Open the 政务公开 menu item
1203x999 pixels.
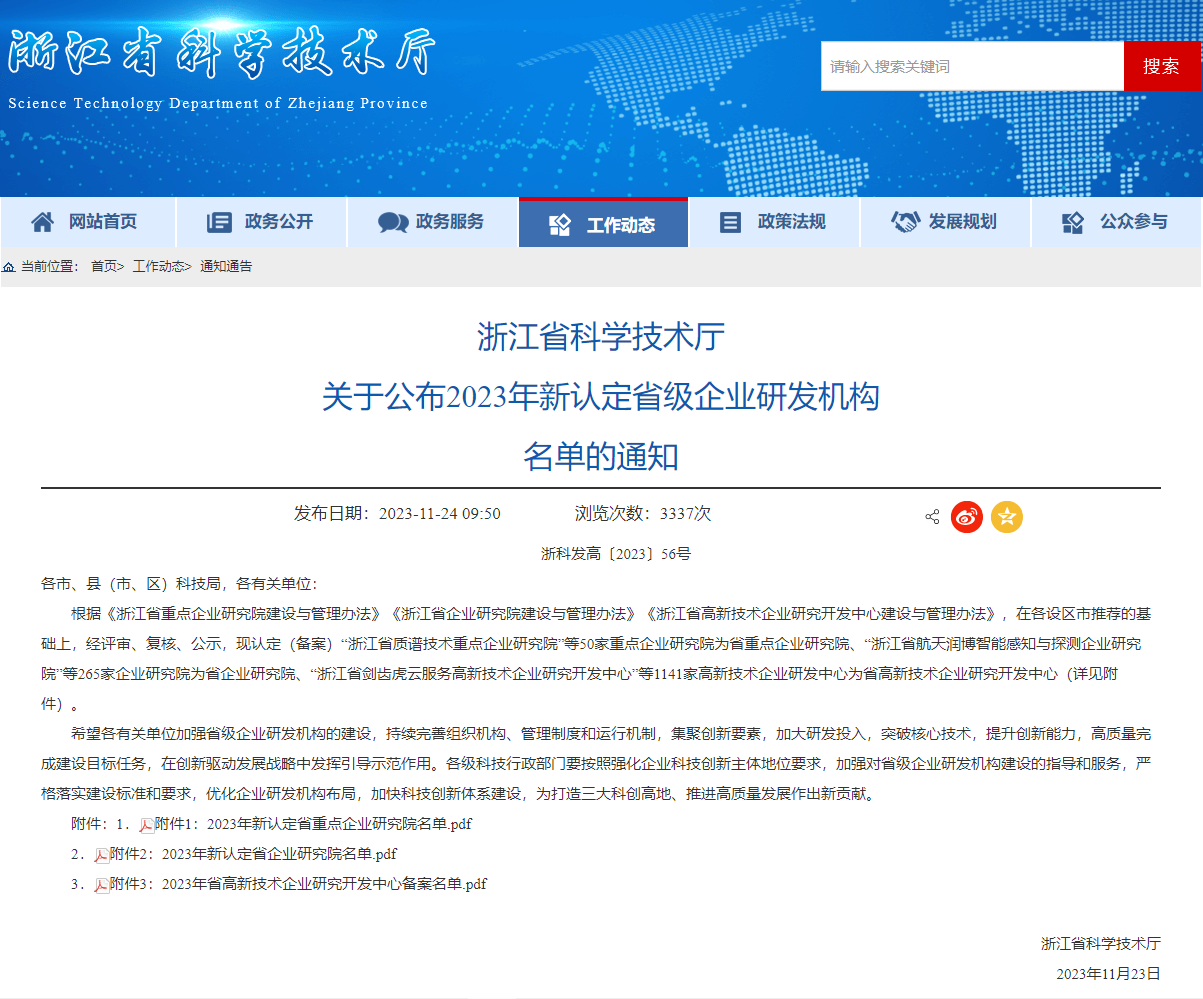pos(261,222)
